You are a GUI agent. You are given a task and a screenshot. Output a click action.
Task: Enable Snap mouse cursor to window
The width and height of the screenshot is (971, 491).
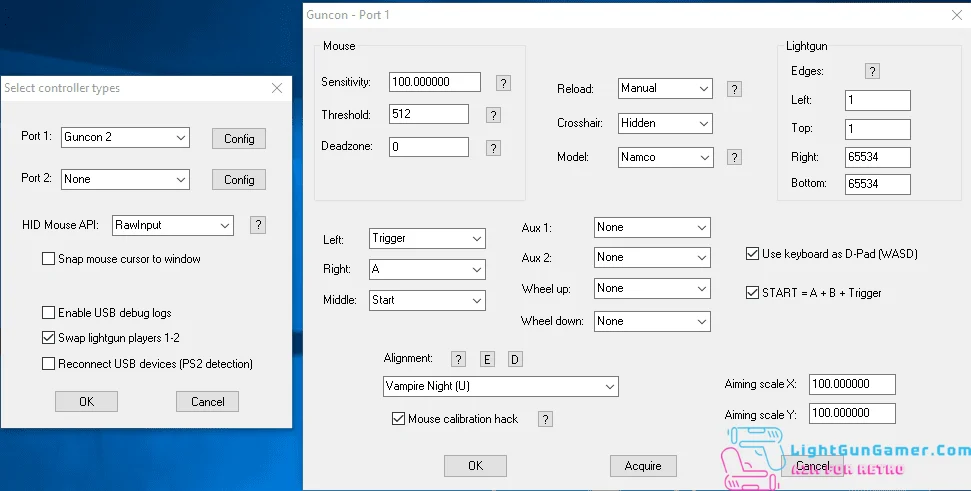point(49,259)
